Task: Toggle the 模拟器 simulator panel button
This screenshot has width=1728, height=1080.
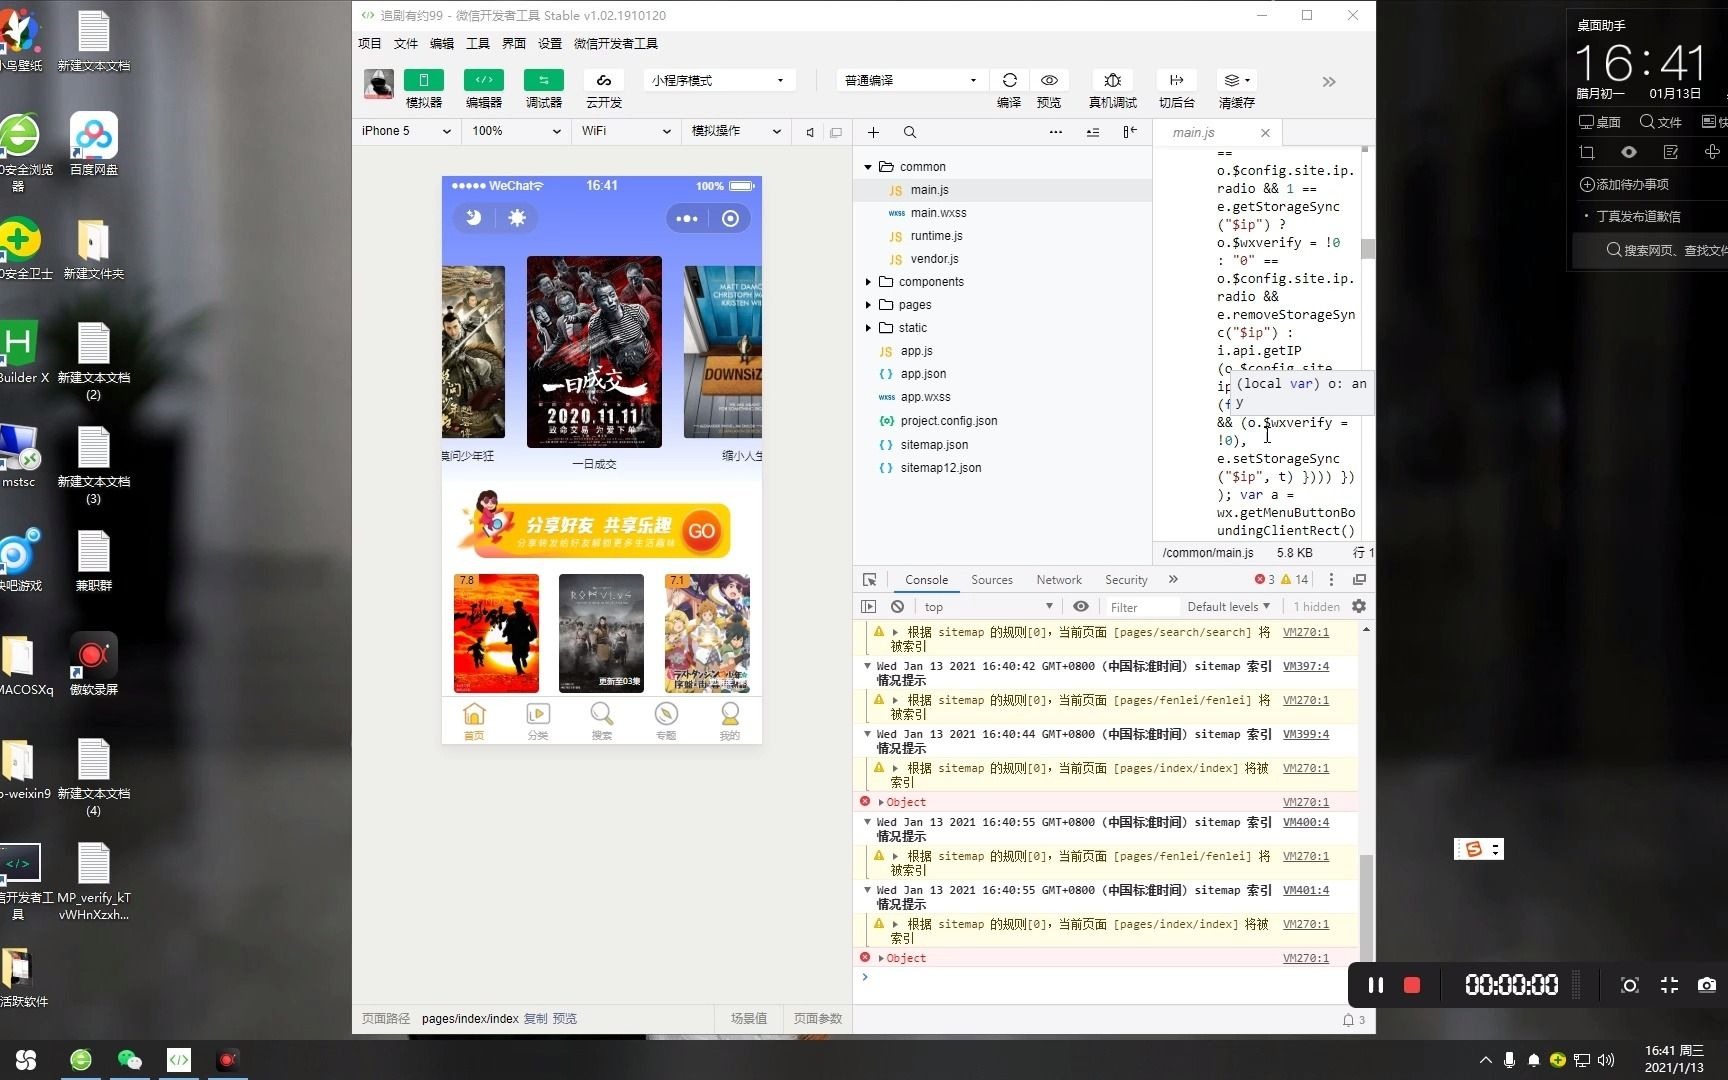Action: tap(424, 80)
